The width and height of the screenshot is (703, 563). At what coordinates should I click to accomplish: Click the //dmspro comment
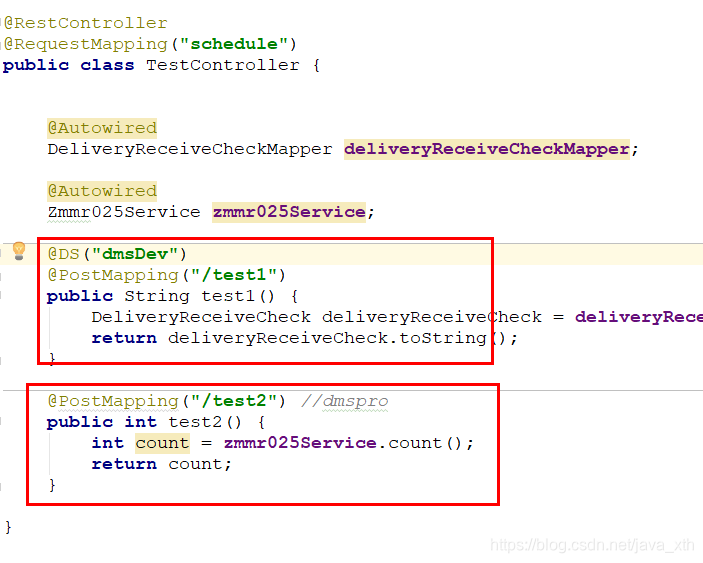pyautogui.click(x=344, y=401)
